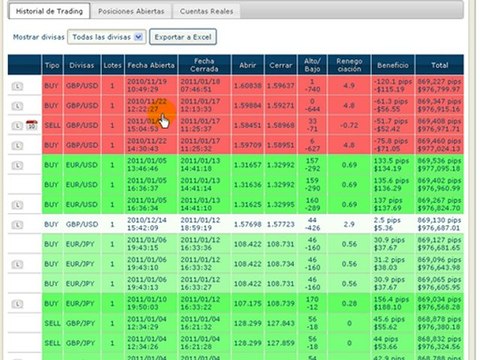Open note icon for EUR/JPY 19:43:10 trade row
480x360 pixels.
[x=17, y=265]
